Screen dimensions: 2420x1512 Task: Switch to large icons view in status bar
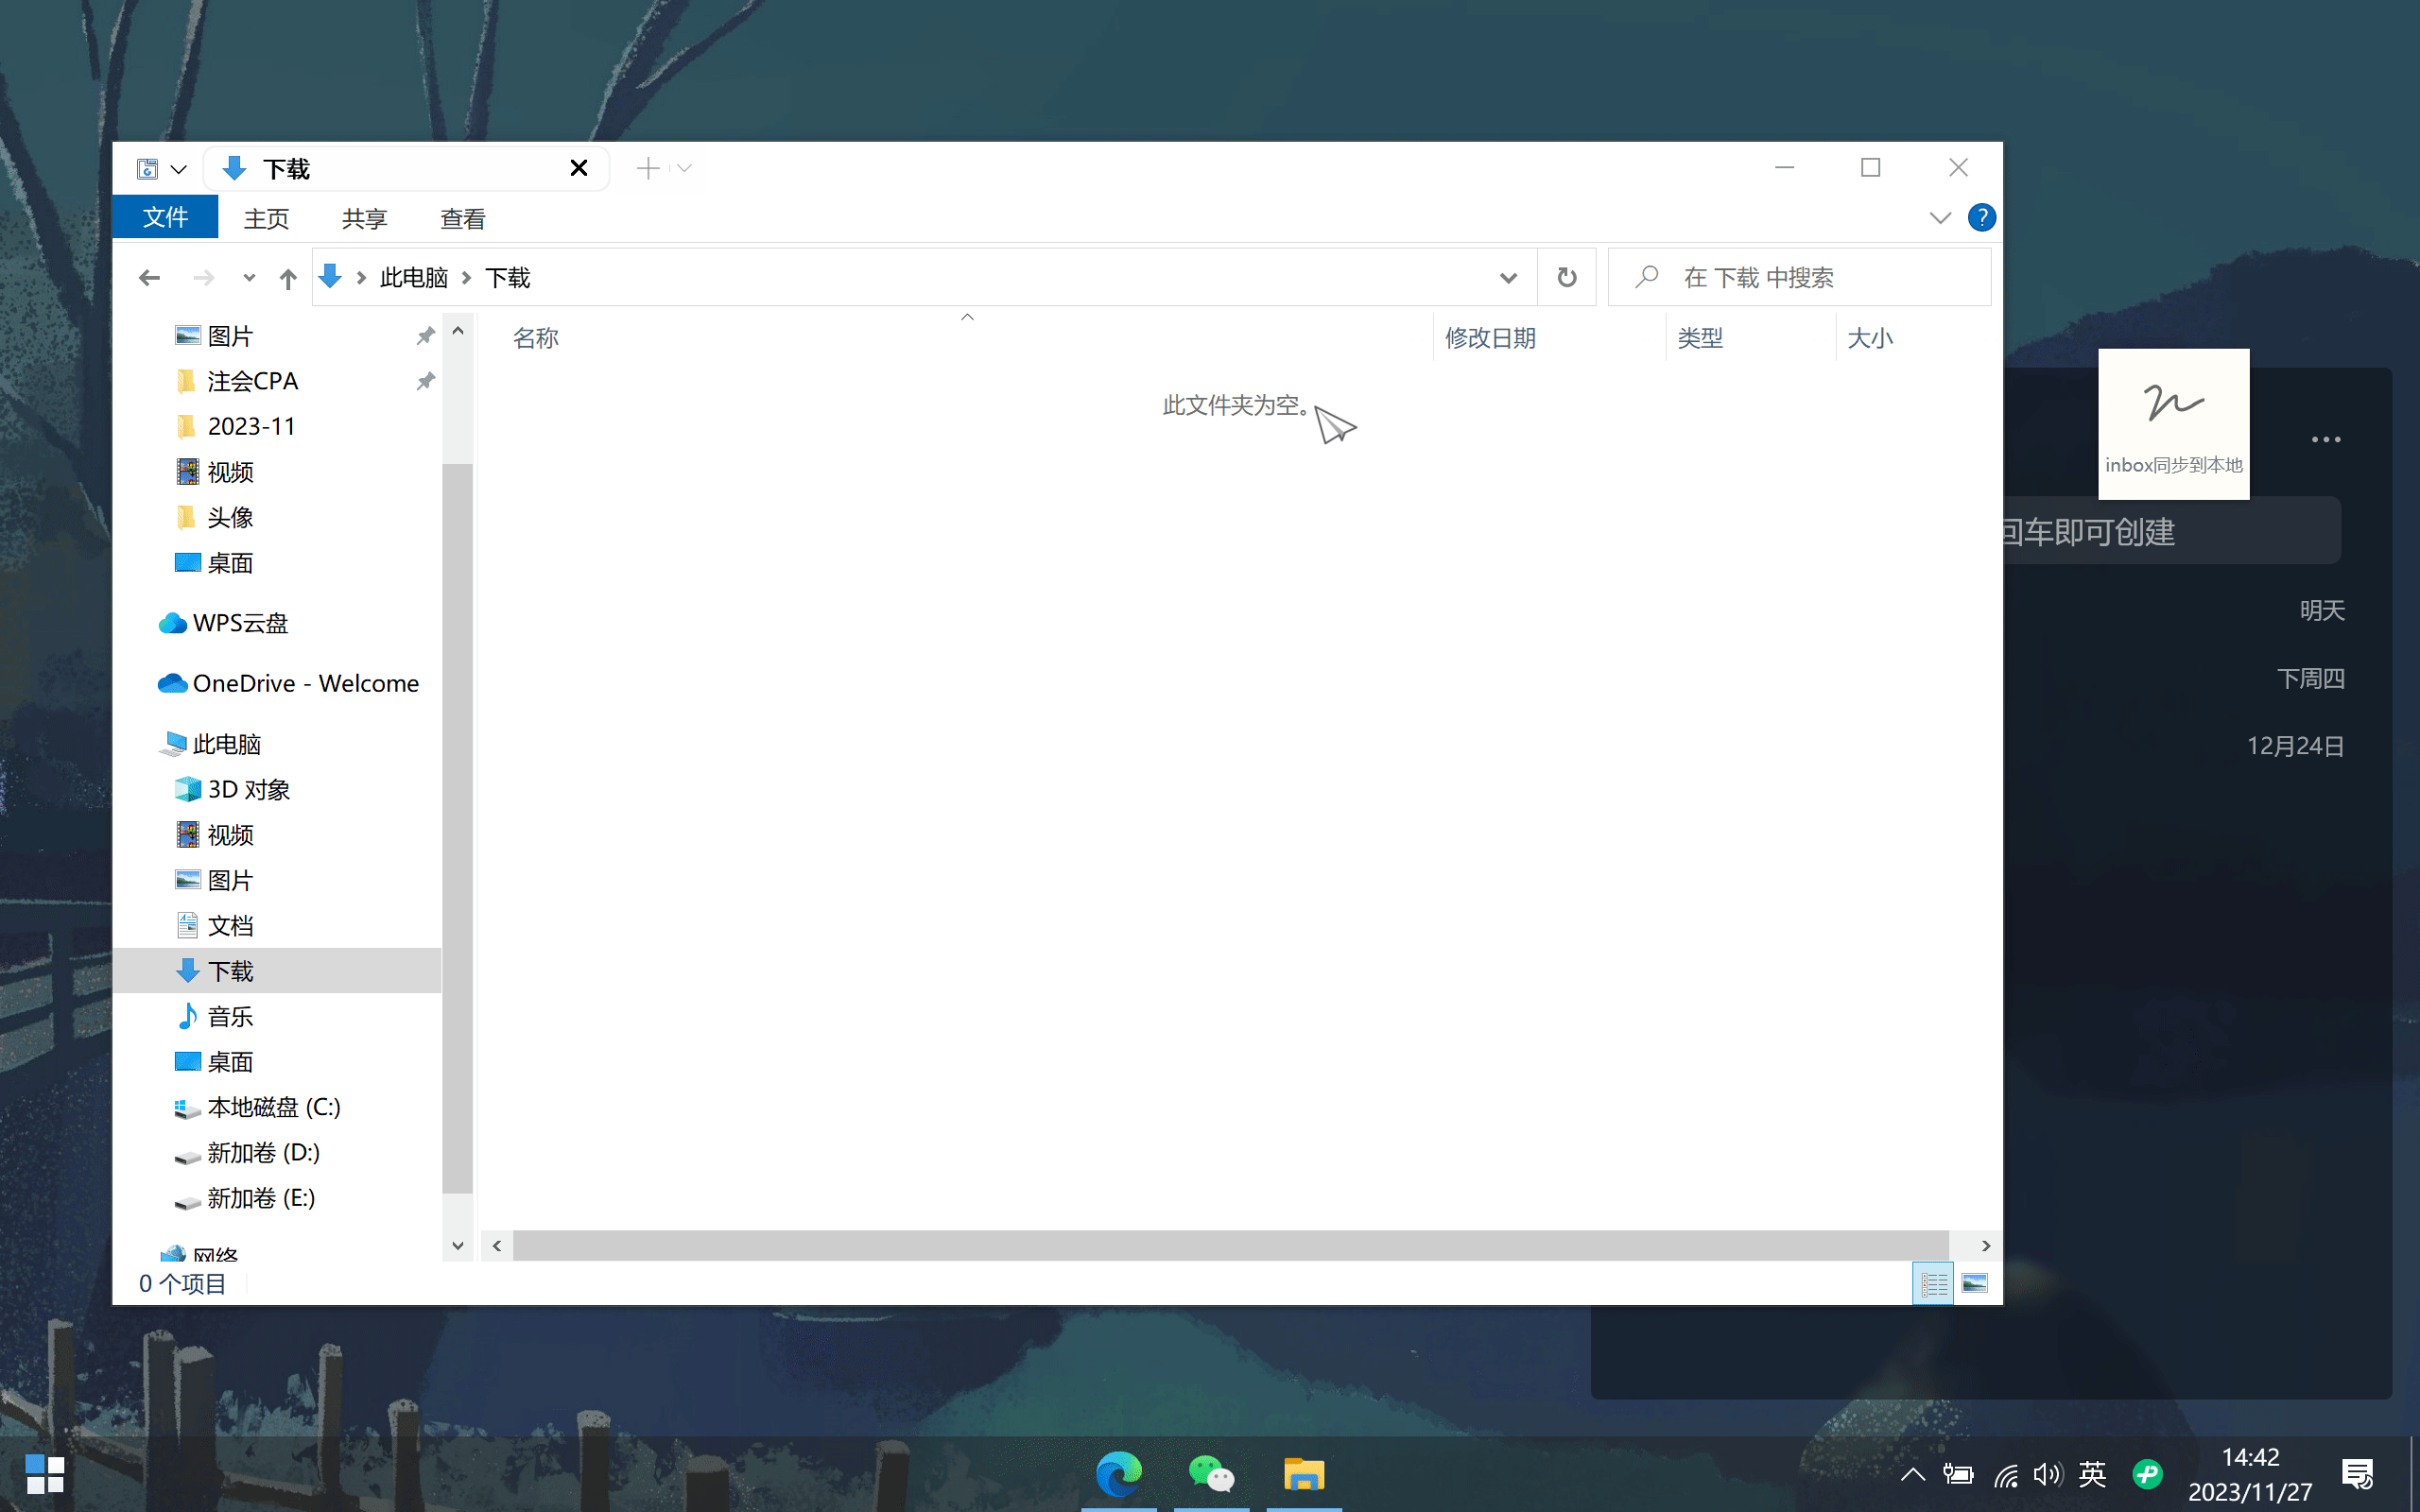click(x=1975, y=1284)
